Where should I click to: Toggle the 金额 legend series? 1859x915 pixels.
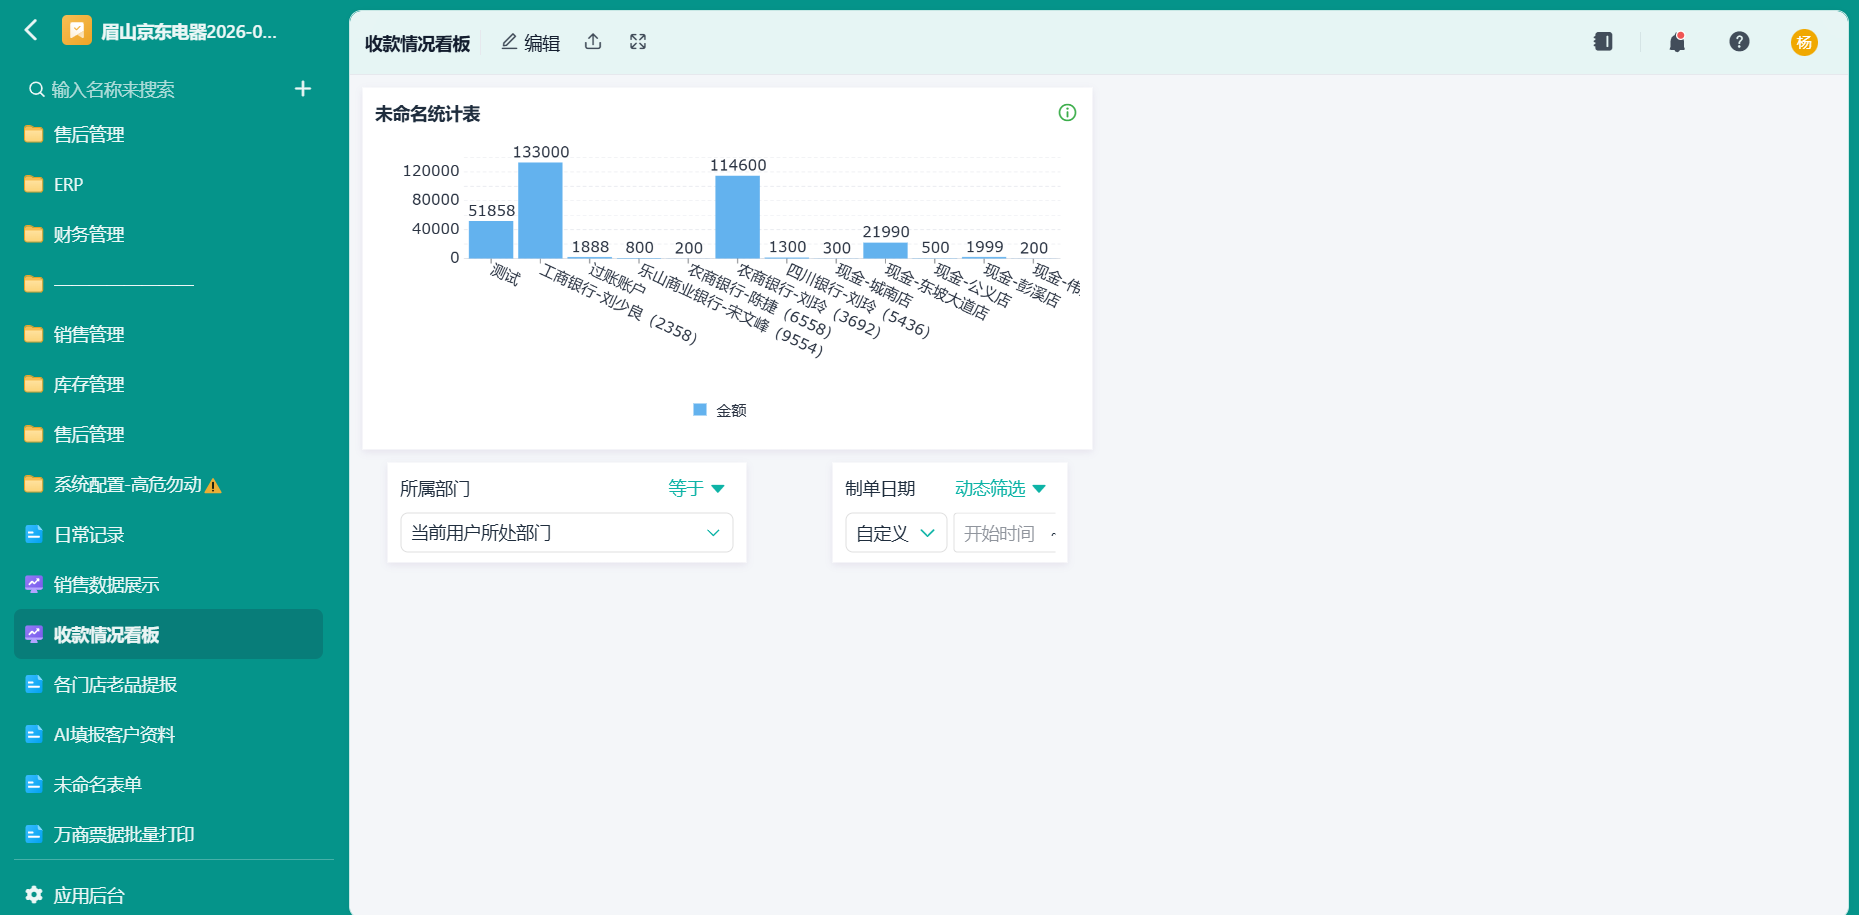[720, 410]
